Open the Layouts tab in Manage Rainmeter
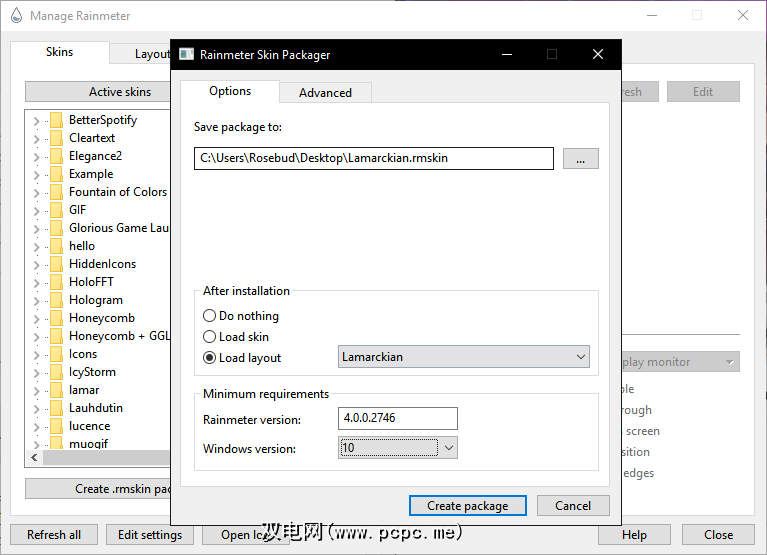The height and width of the screenshot is (555, 767). [141, 54]
